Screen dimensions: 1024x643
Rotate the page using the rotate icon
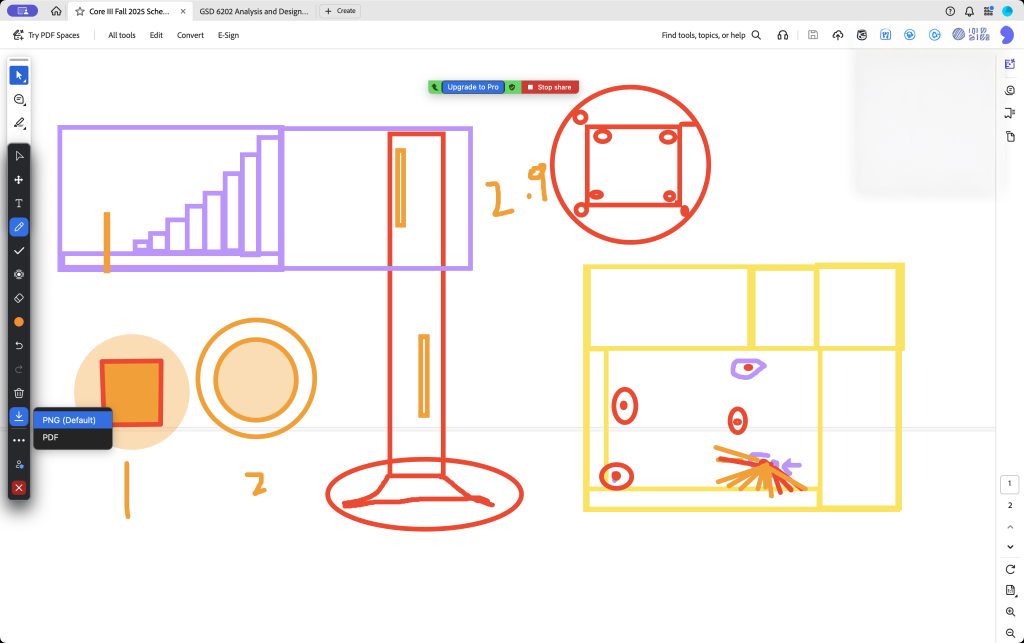tap(1010, 569)
